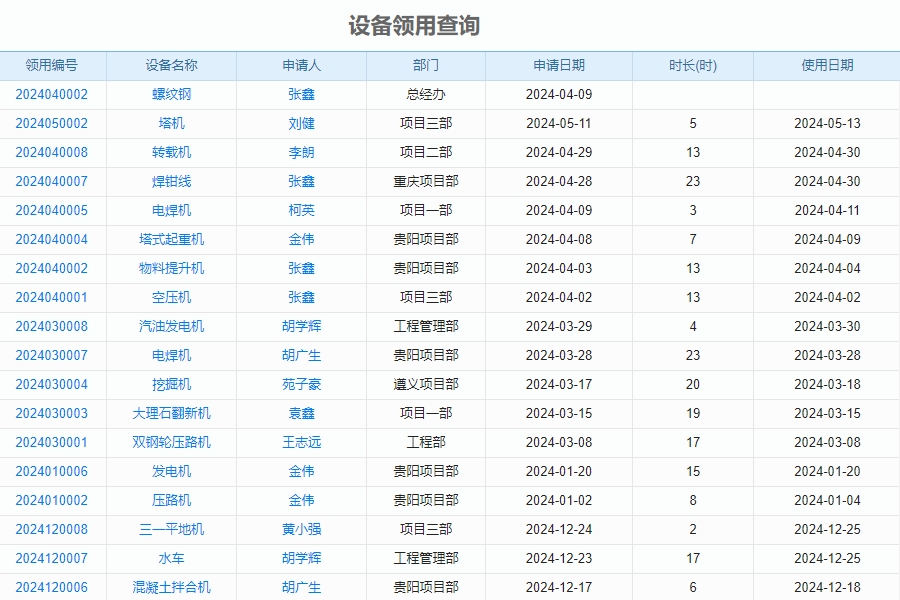Click the 转载机 equipment link

[172, 152]
